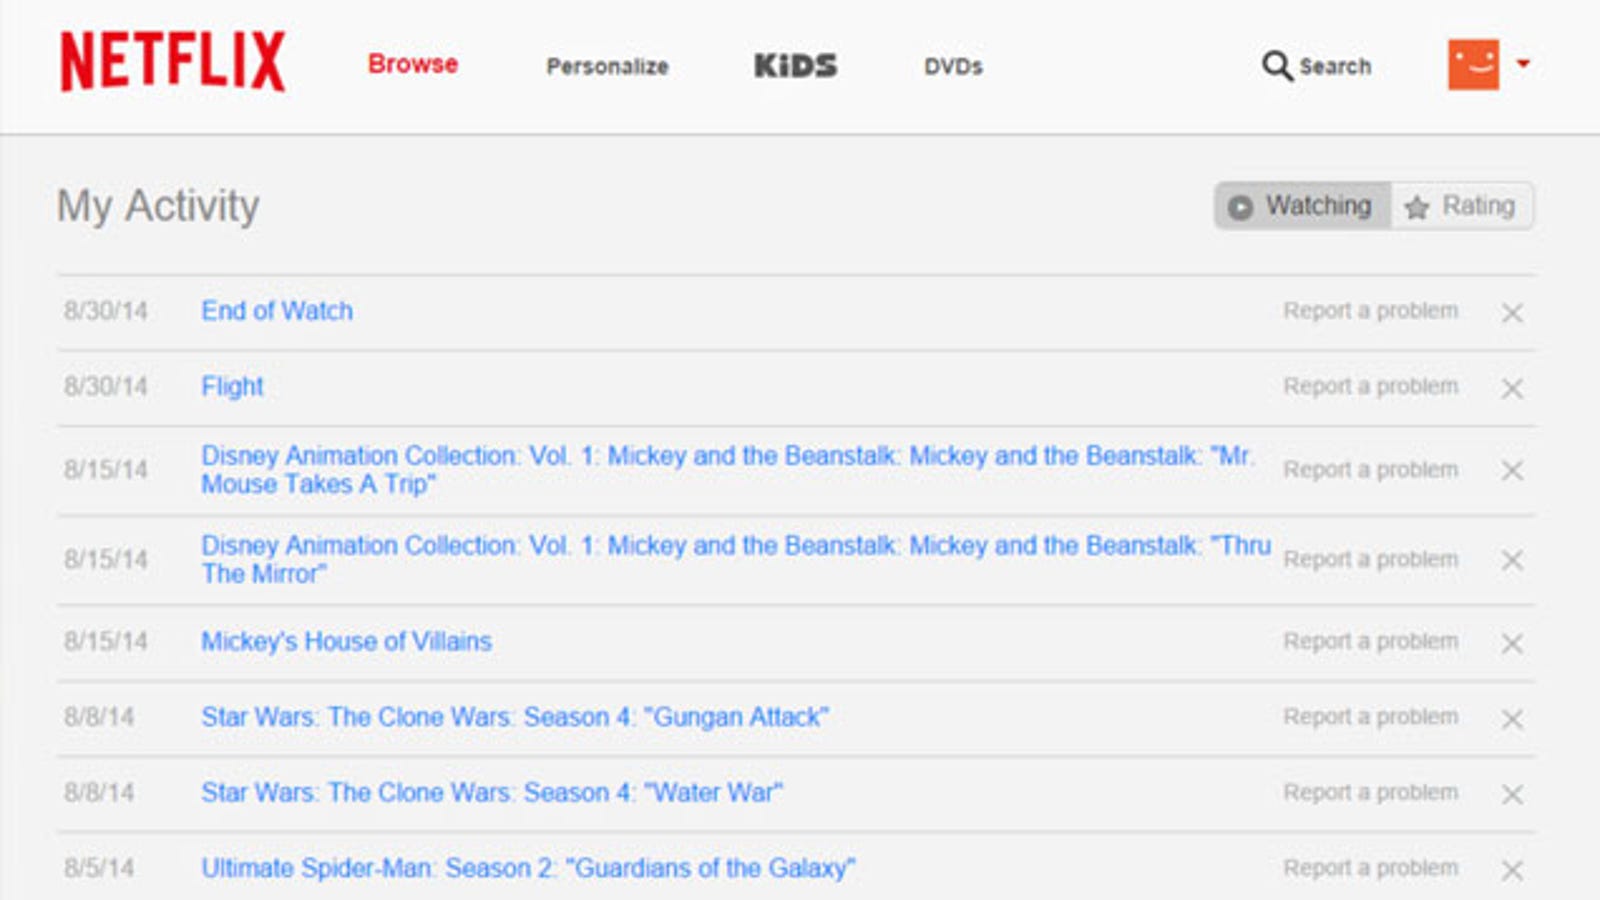Open the orange profile avatar
Viewport: 1600px width, 900px height.
[1473, 65]
